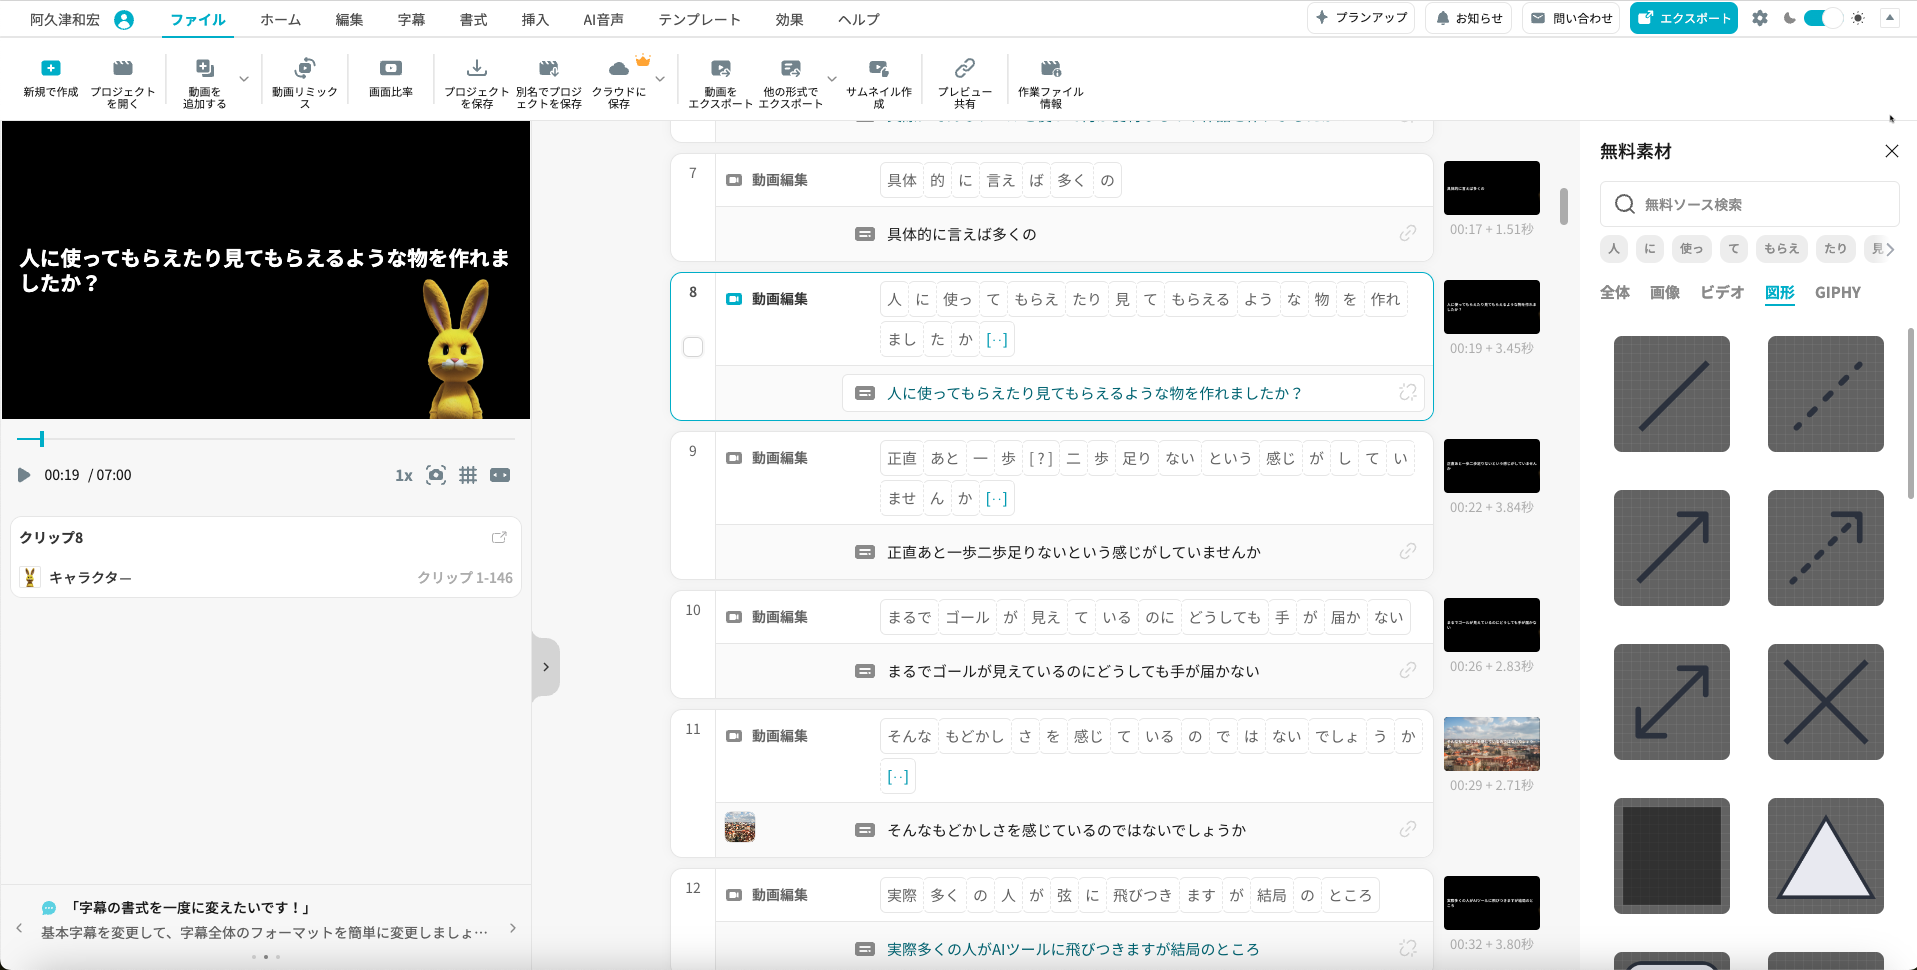Image resolution: width=1917 pixels, height=970 pixels.
Task: Toggle the 動画編集 camera icon on clip 8
Action: pos(734,299)
